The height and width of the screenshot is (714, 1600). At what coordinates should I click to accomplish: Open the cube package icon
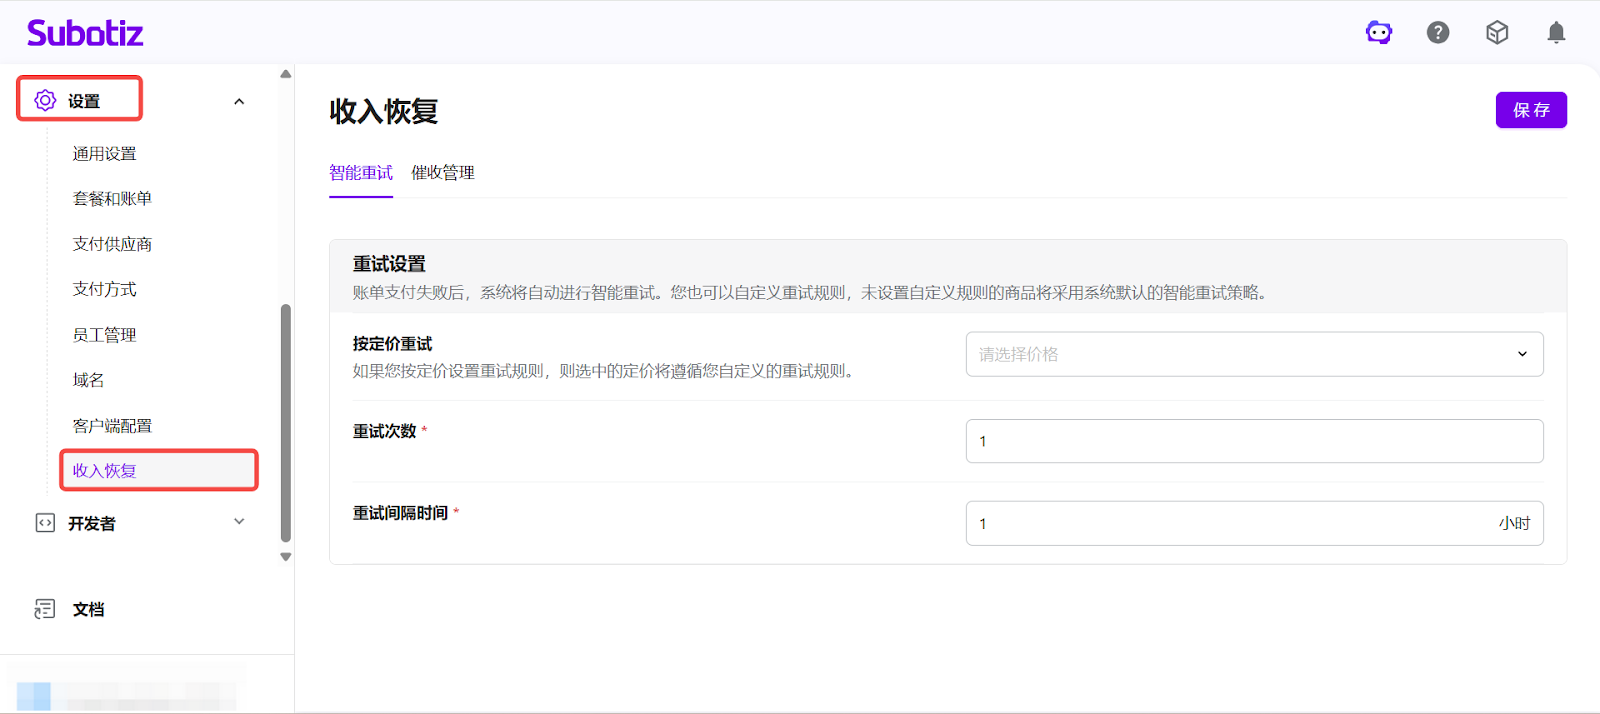[1497, 33]
